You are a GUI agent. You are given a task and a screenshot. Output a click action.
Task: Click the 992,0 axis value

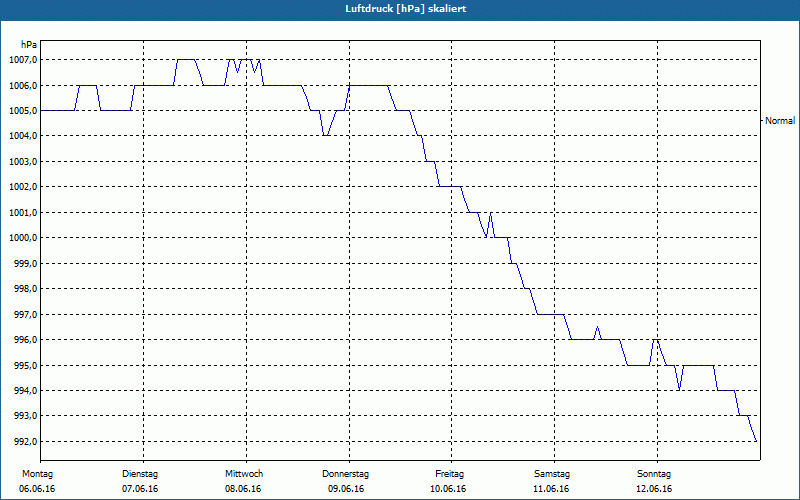click(25, 442)
